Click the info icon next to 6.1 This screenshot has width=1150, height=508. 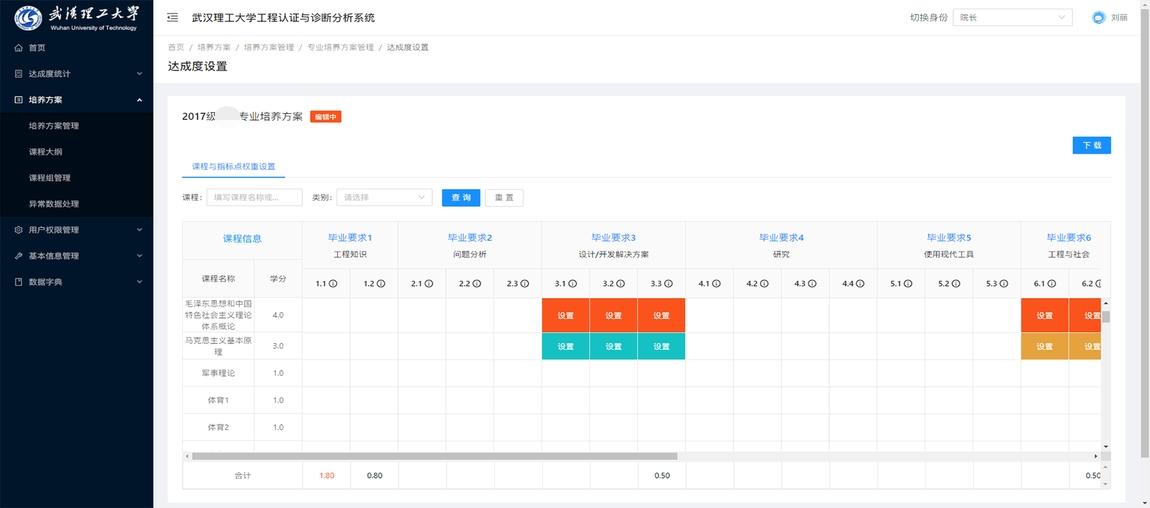tap(1051, 284)
